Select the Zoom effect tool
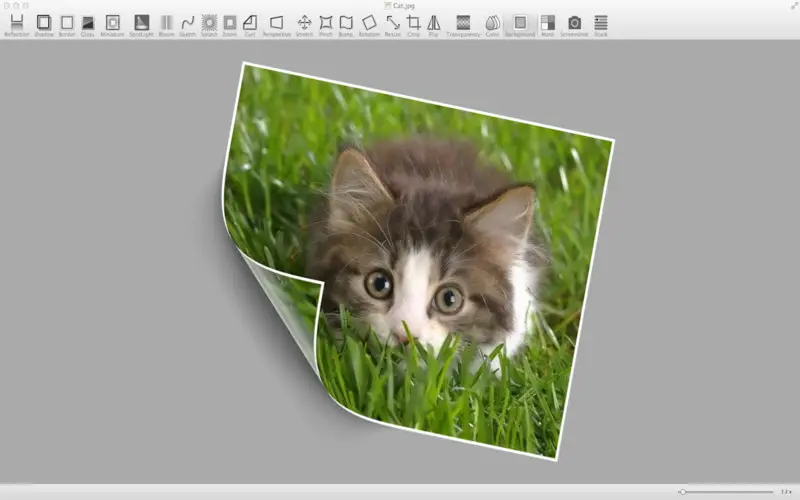Image resolution: width=800 pixels, height=500 pixels. (230, 26)
